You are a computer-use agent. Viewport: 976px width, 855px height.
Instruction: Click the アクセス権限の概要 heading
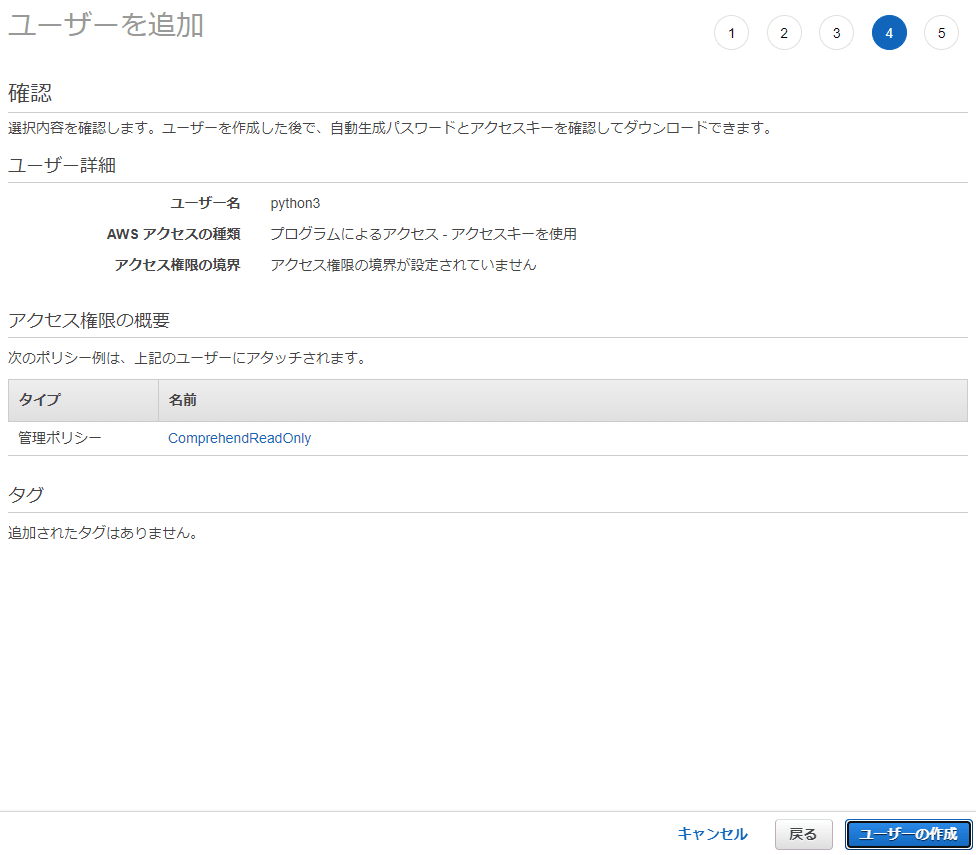(89, 320)
